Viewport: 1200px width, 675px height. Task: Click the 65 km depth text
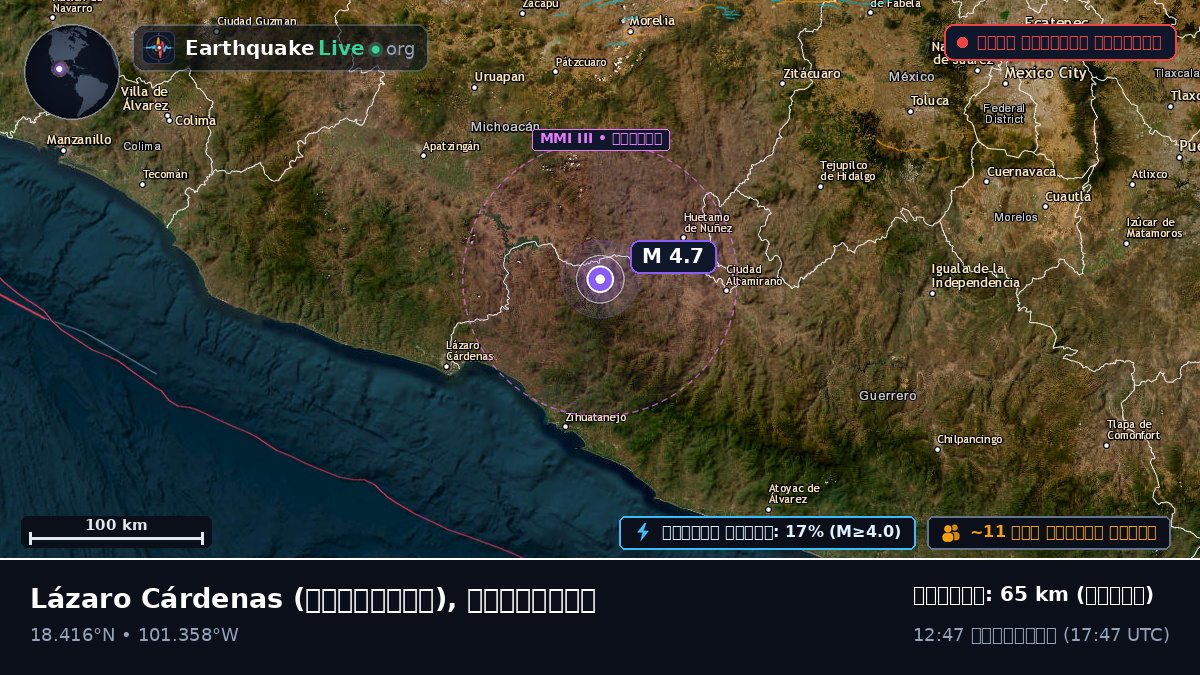[1033, 595]
